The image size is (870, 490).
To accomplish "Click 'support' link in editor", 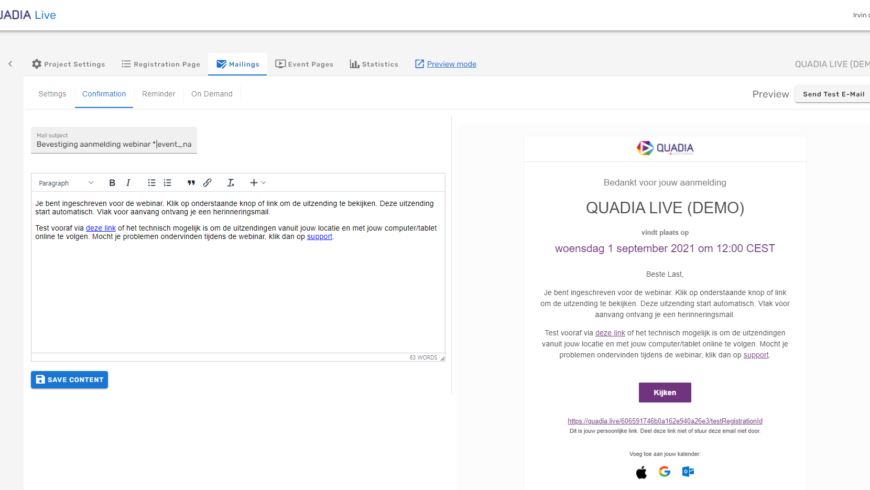I will 320,236.
